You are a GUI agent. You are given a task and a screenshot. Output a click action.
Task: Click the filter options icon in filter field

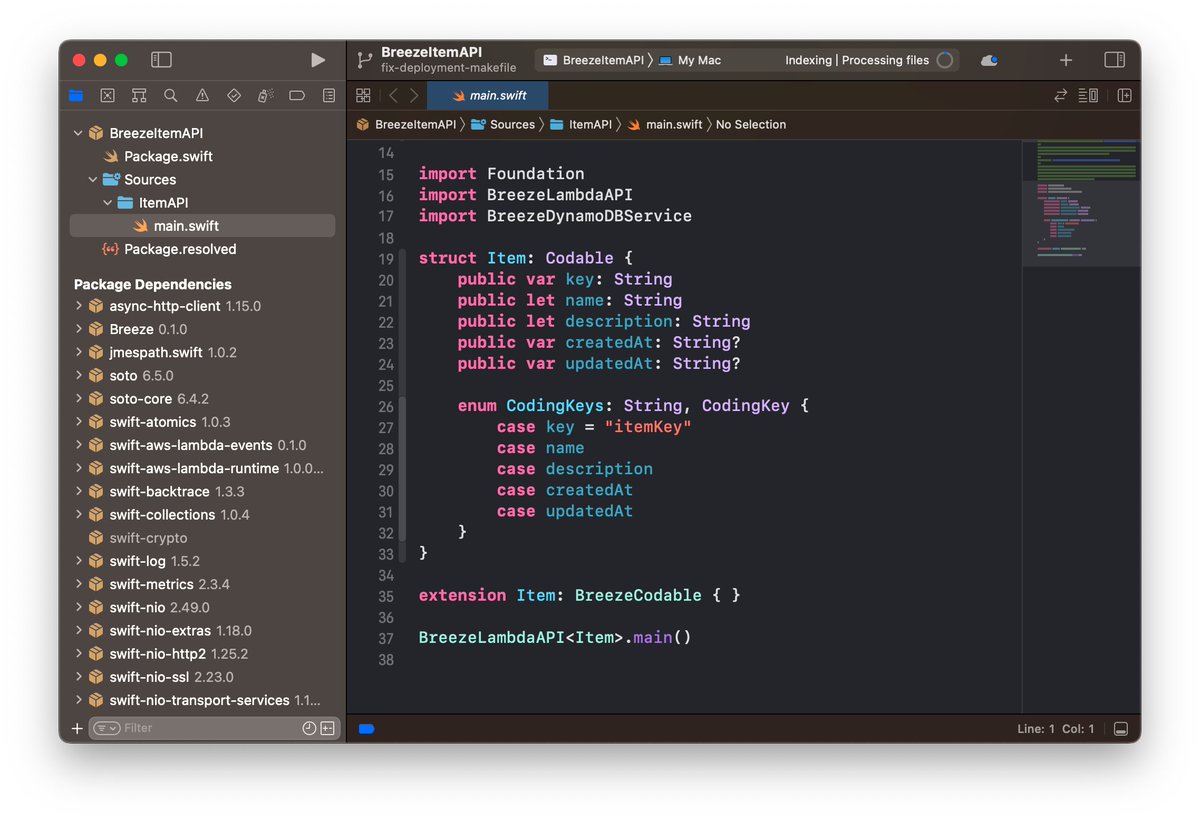[x=107, y=728]
